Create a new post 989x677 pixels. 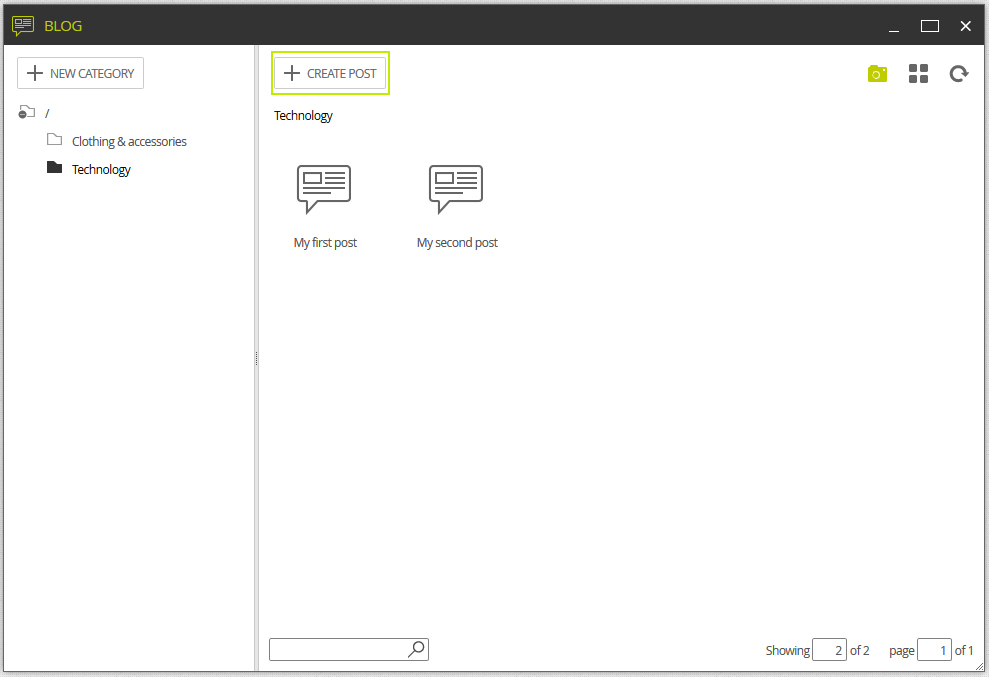pos(330,73)
